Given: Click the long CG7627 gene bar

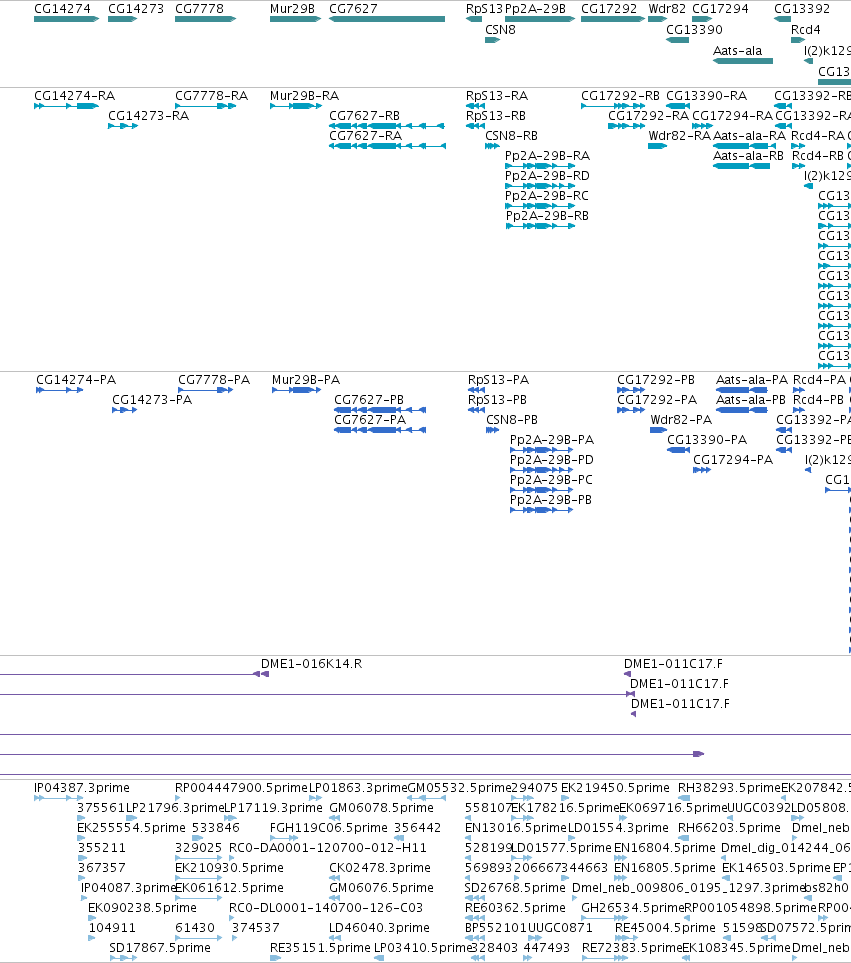Looking at the screenshot, I should click(x=387, y=19).
